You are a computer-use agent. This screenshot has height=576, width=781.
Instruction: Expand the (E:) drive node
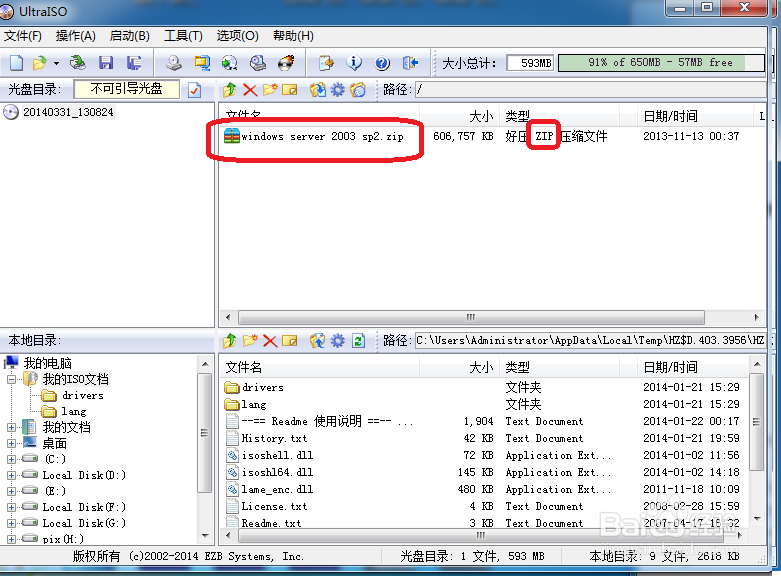[11, 491]
